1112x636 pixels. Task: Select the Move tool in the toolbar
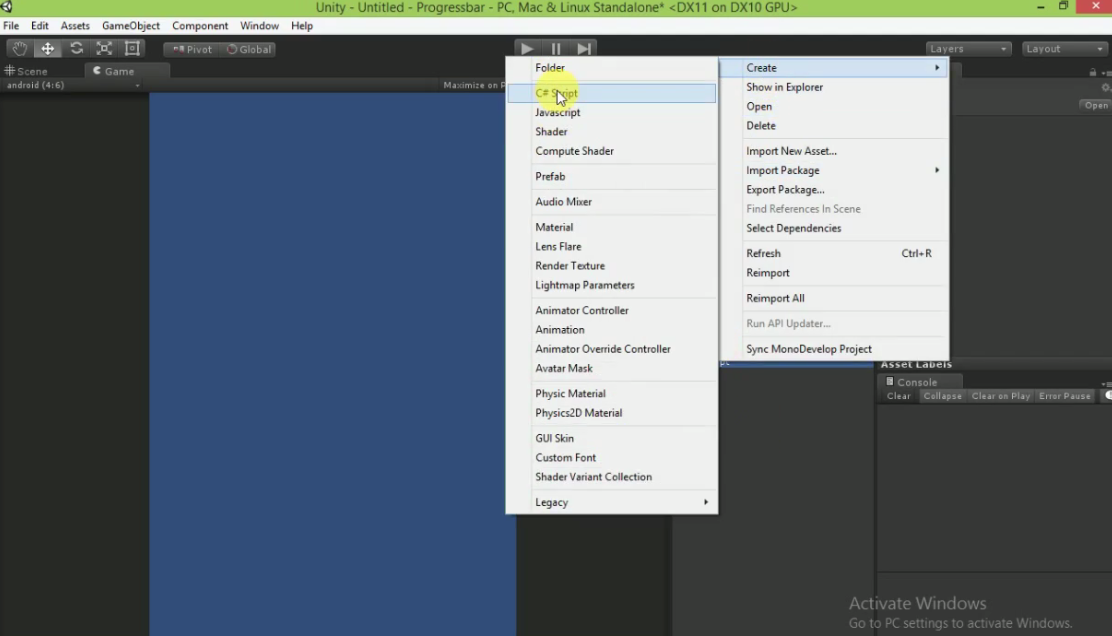[46, 48]
